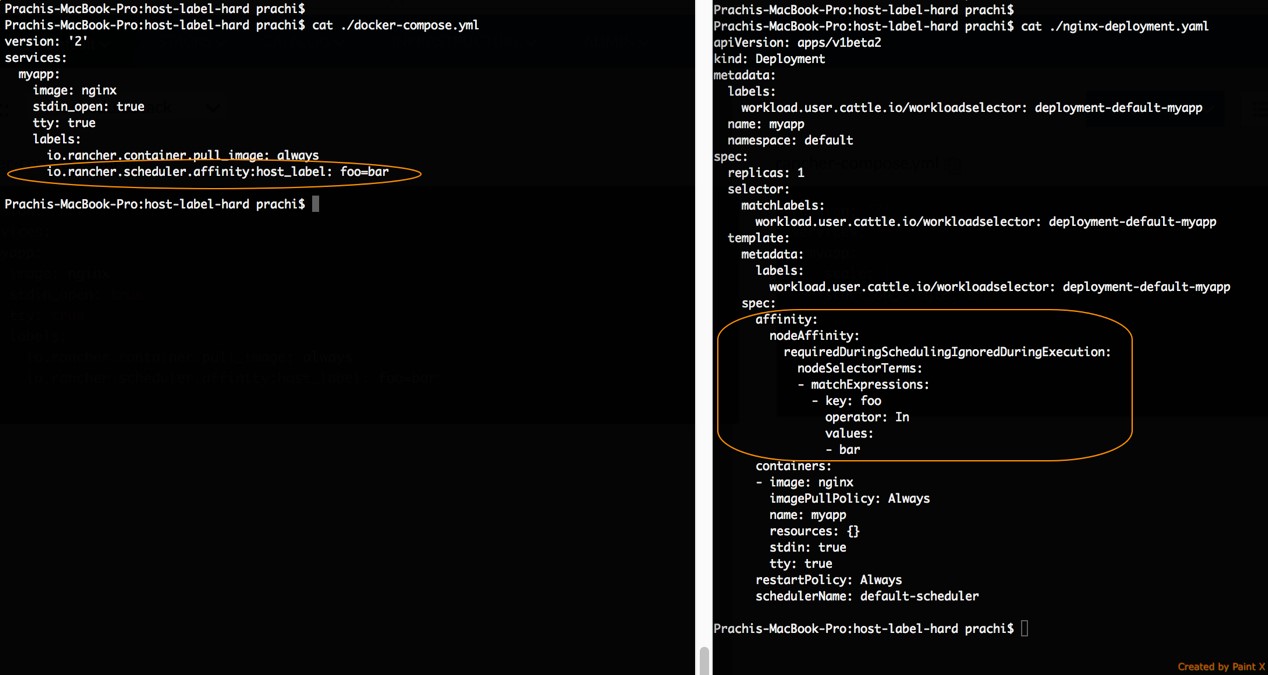Click the scrollbar thumb of the left terminal
Screen dimensions: 1268x675
704,661
